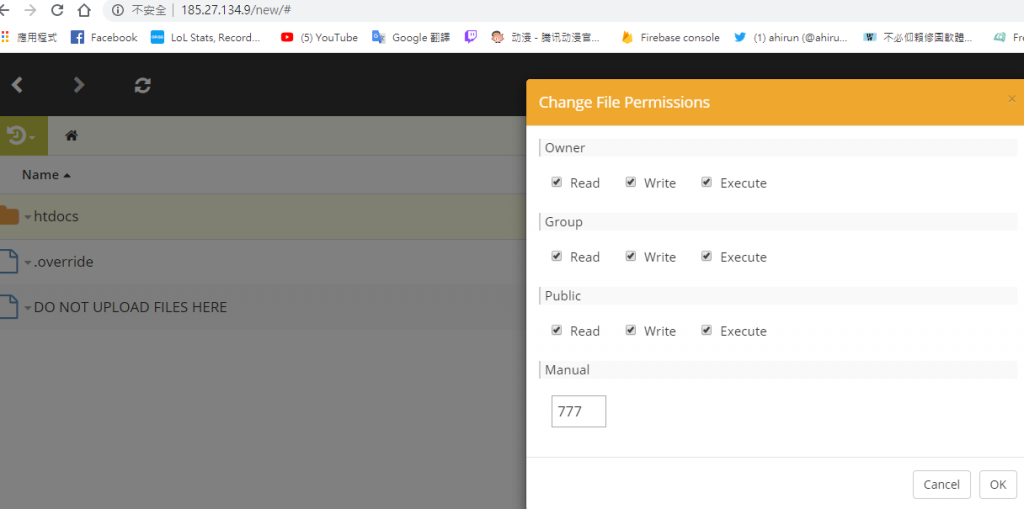Image resolution: width=1024 pixels, height=509 pixels.
Task: Open the Apps bookmarks shortcut
Action: tap(29, 37)
